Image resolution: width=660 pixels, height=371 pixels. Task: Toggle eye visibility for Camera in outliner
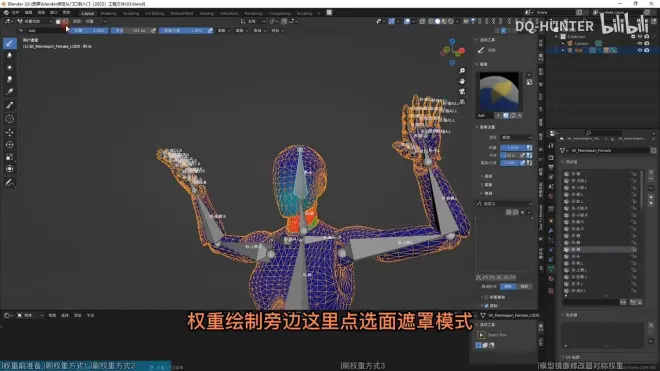pyautogui.click(x=639, y=43)
